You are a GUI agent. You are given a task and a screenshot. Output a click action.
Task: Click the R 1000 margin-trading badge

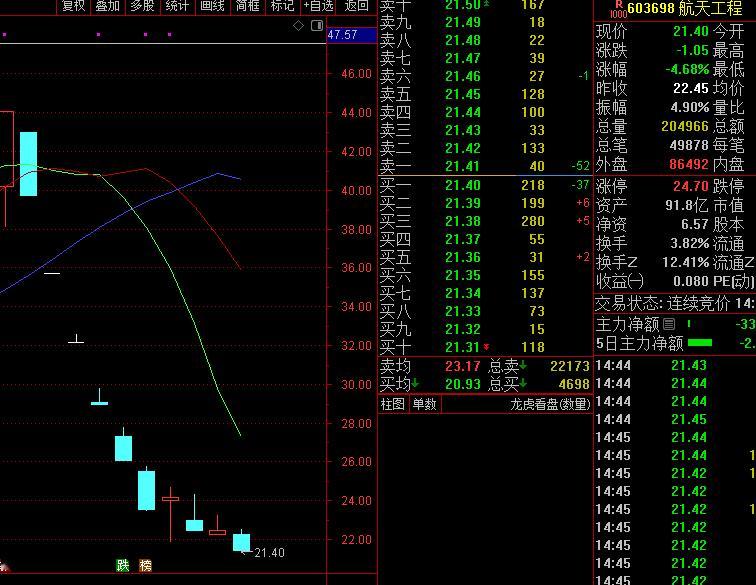coord(618,9)
